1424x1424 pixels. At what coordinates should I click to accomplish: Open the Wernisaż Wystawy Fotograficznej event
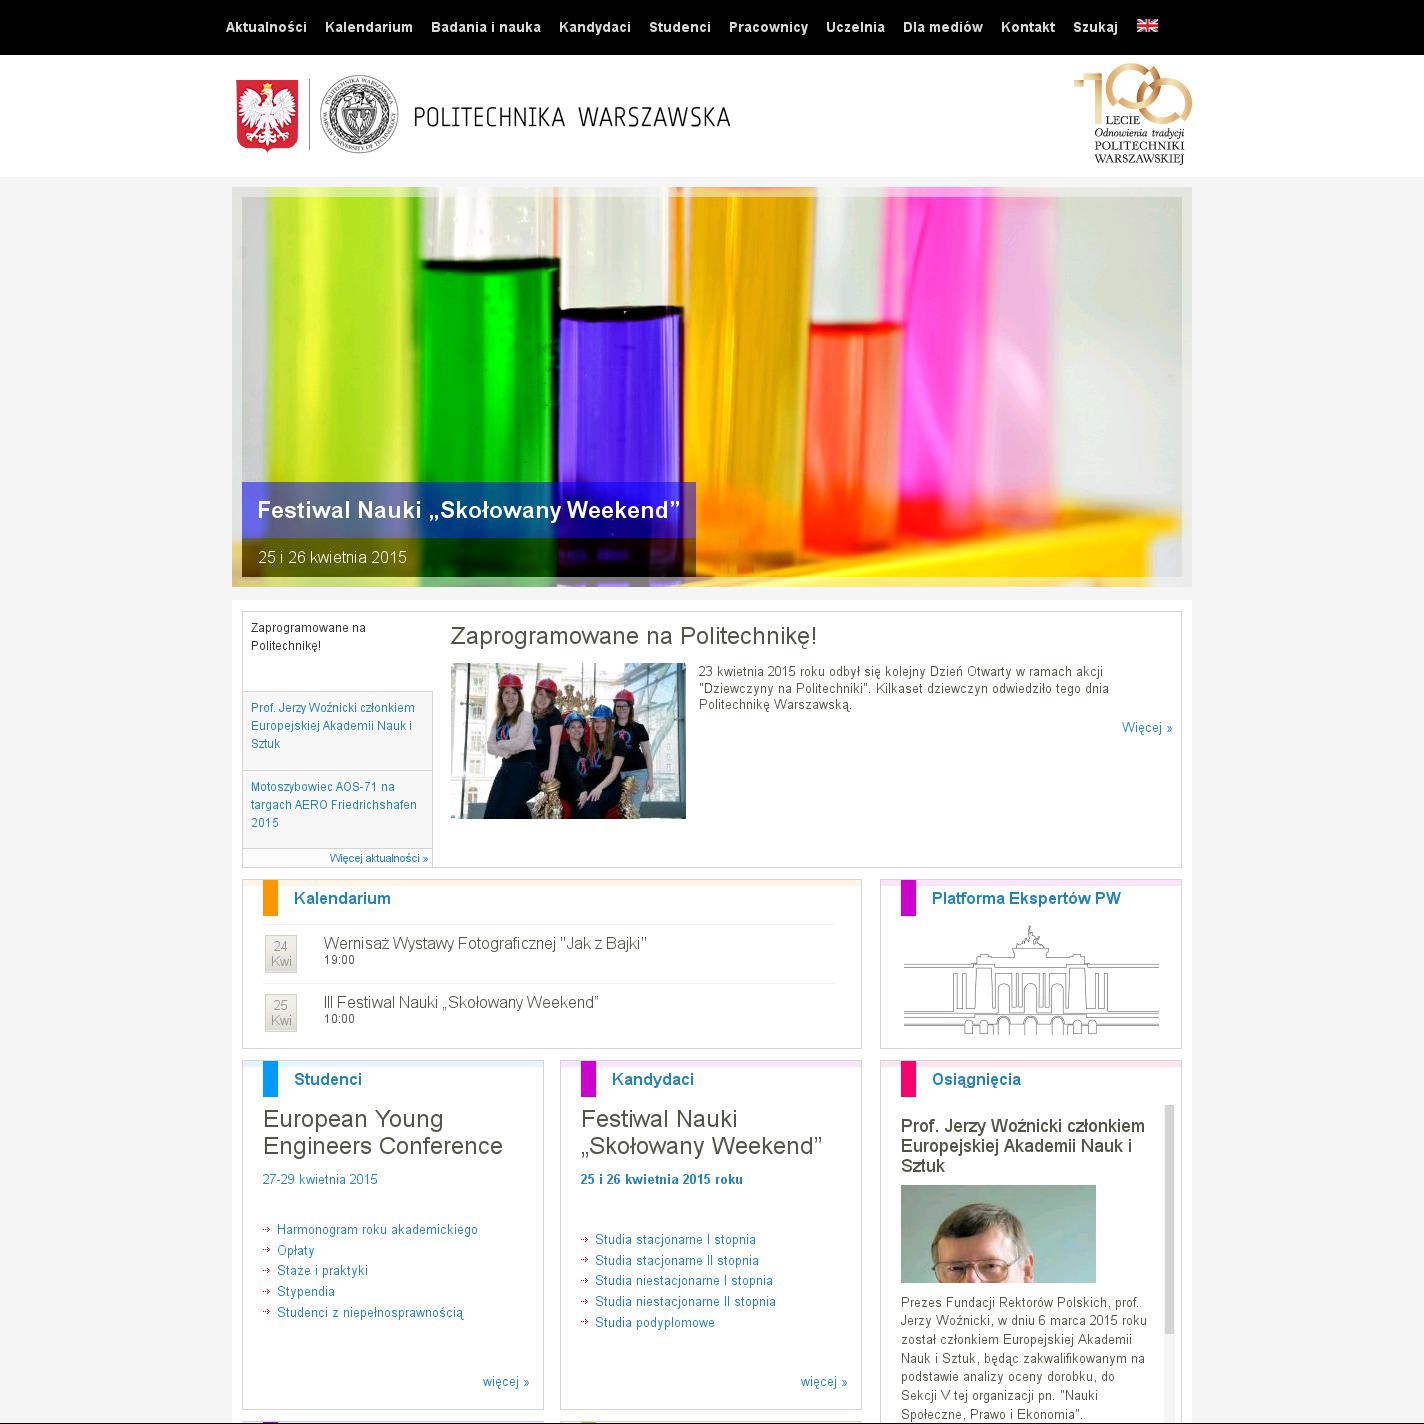[485, 943]
